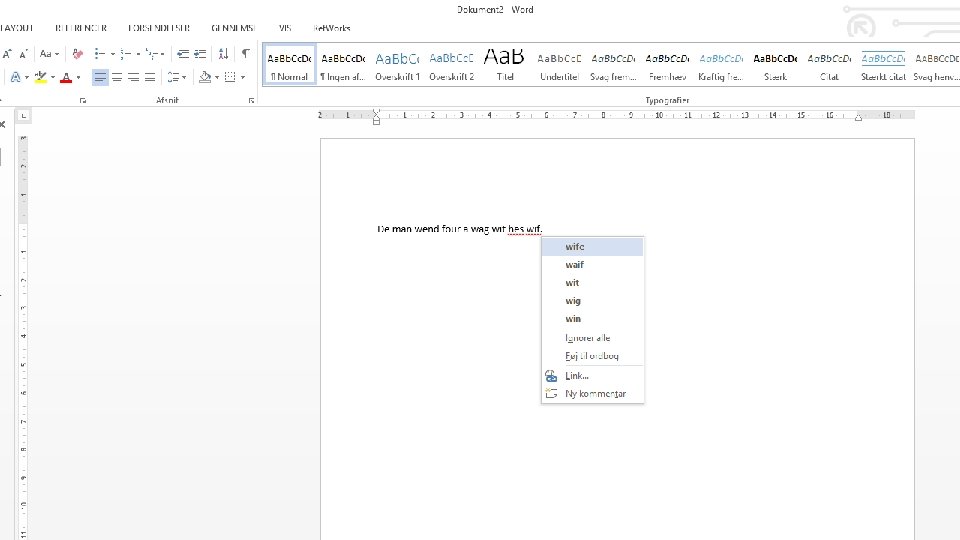960x540 pixels.
Task: Choose the 'wife' spelling suggestion
Action: click(x=574, y=247)
